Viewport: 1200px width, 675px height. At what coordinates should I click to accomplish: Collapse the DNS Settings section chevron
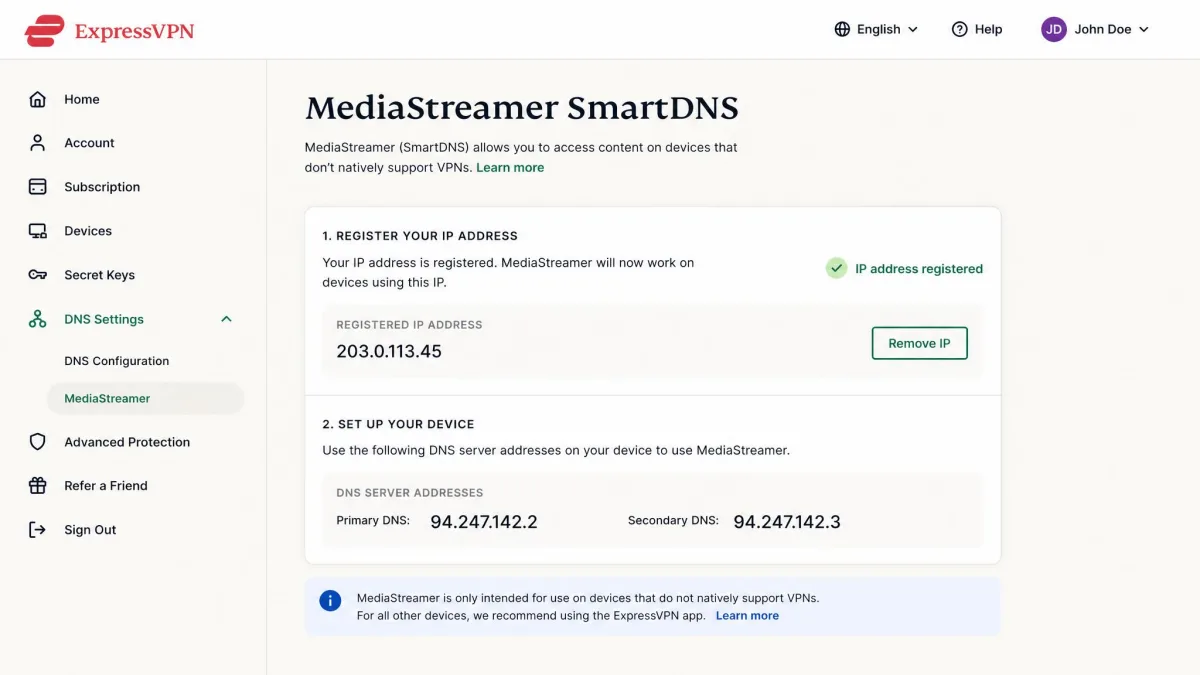point(226,319)
